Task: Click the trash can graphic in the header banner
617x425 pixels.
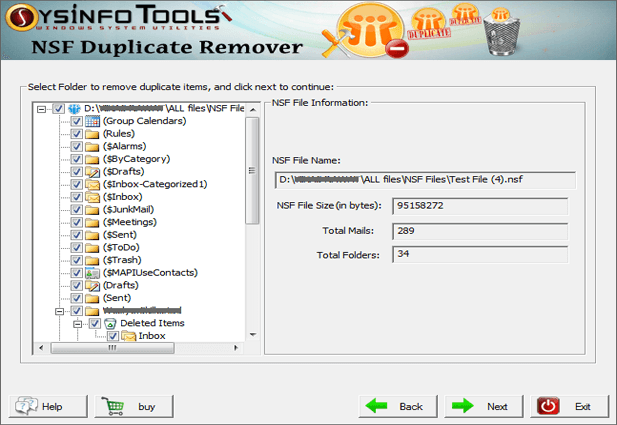Action: click(501, 31)
